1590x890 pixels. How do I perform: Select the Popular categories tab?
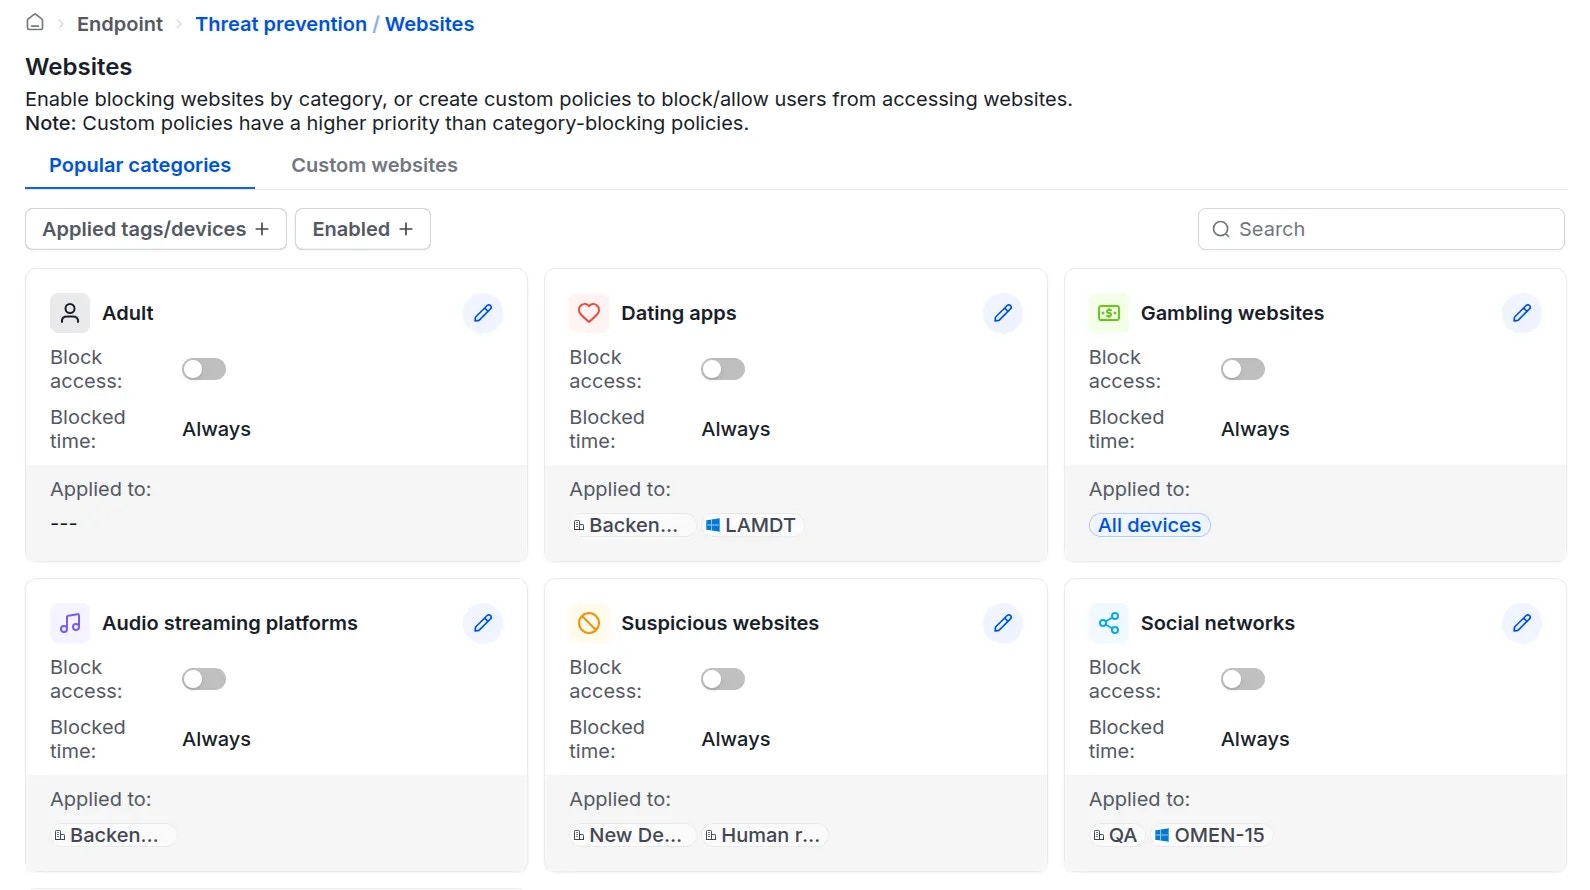tap(140, 165)
